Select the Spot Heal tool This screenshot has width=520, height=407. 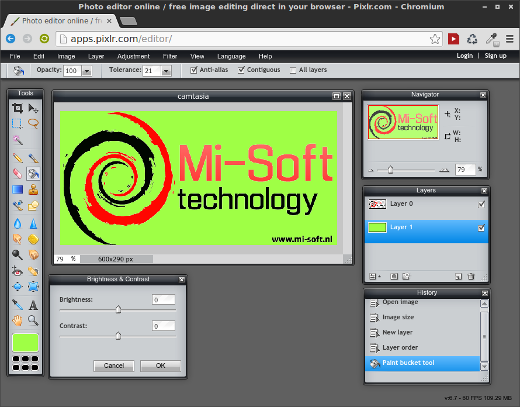pyautogui.click(x=33, y=271)
